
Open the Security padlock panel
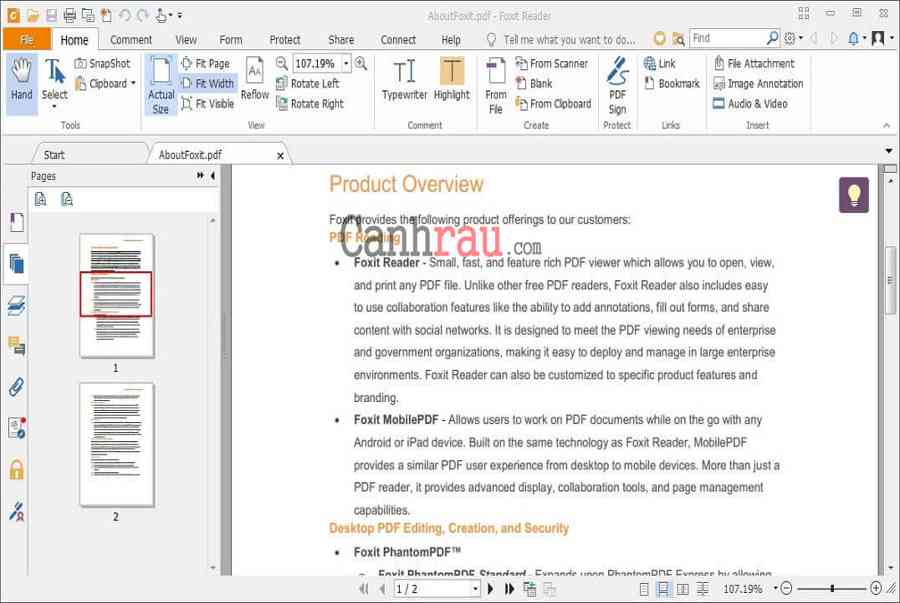17,470
